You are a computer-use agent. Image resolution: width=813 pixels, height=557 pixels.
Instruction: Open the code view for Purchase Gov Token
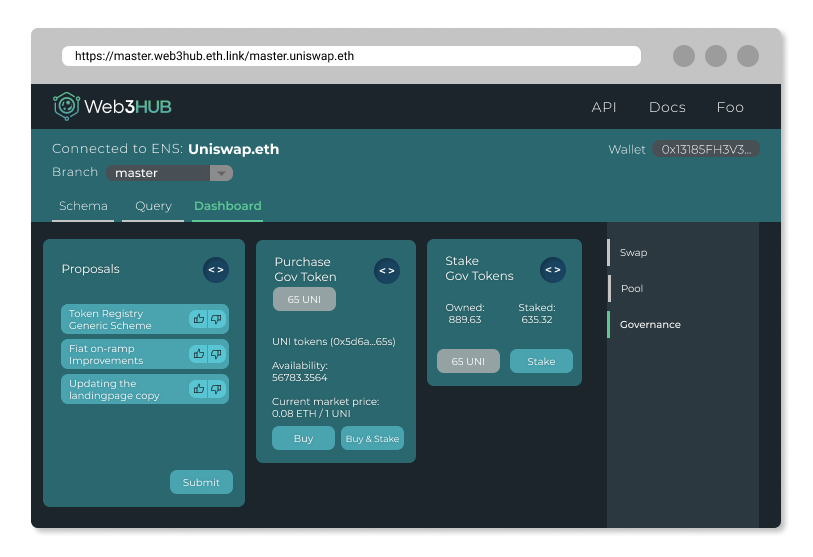[387, 271]
